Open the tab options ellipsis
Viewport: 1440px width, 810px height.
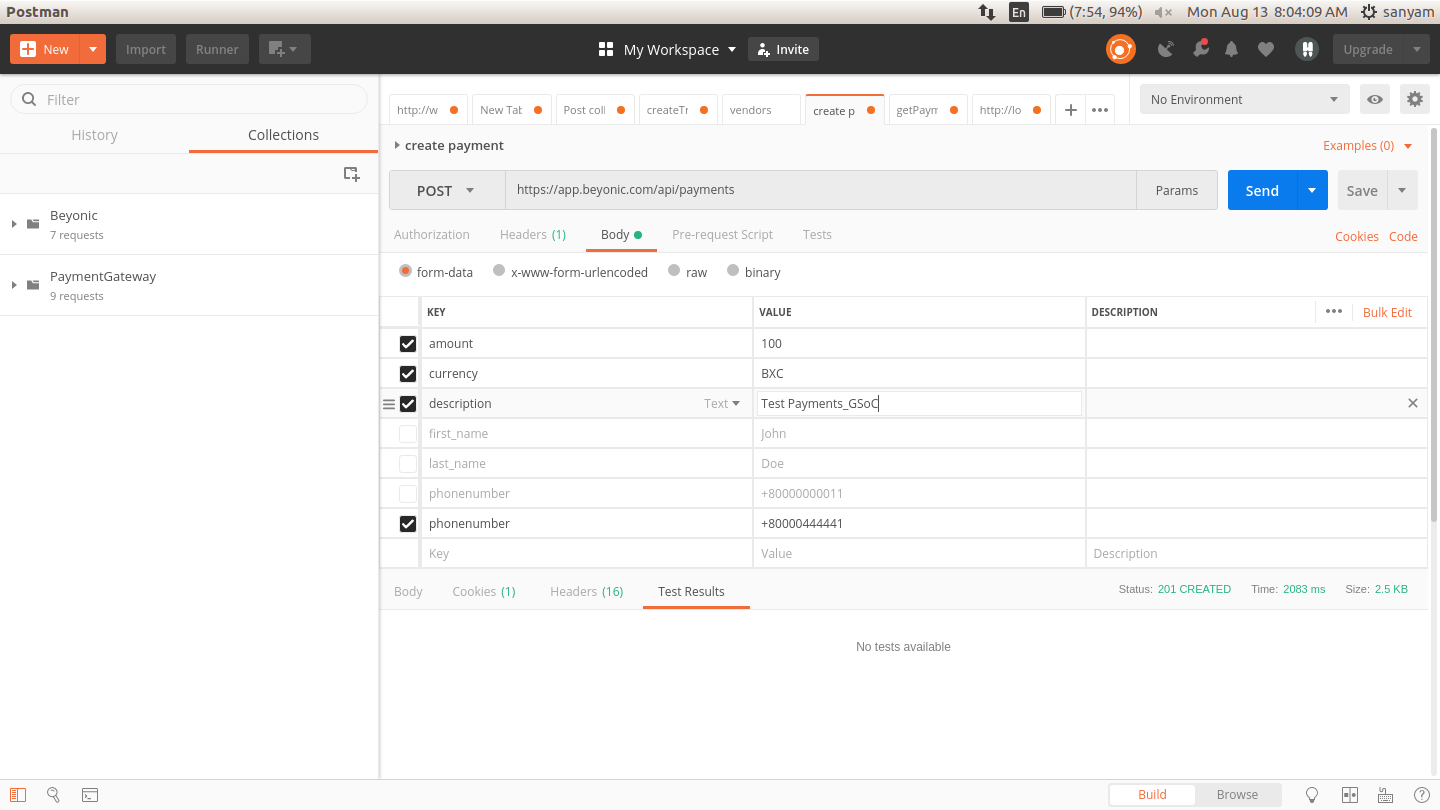1100,110
